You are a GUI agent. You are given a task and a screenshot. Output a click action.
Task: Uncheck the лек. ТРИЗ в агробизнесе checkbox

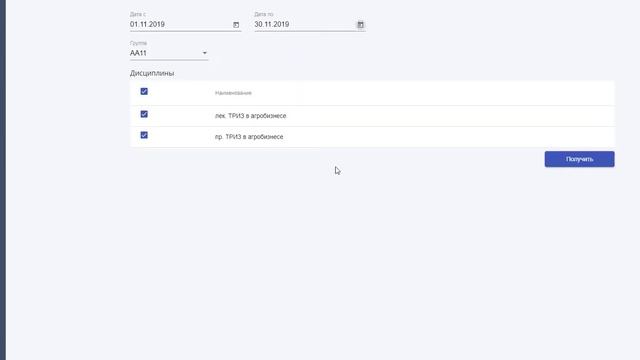144,114
